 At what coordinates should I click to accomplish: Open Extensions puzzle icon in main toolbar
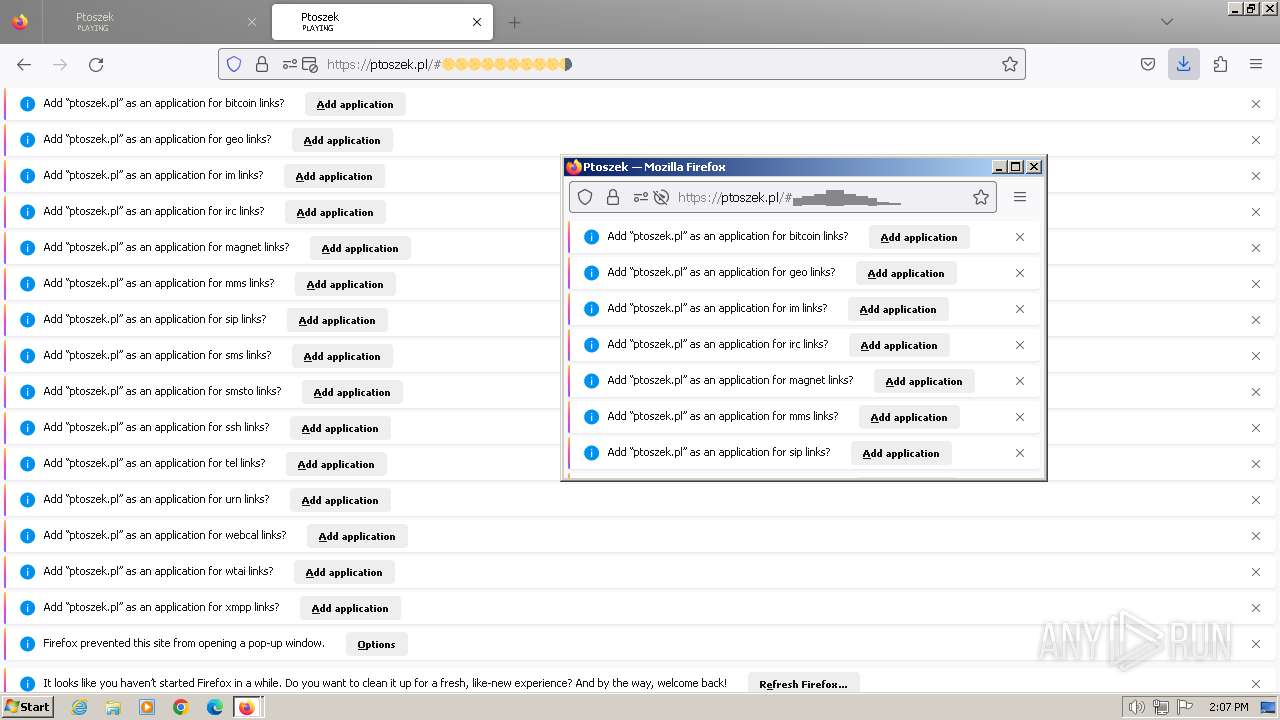point(1220,64)
